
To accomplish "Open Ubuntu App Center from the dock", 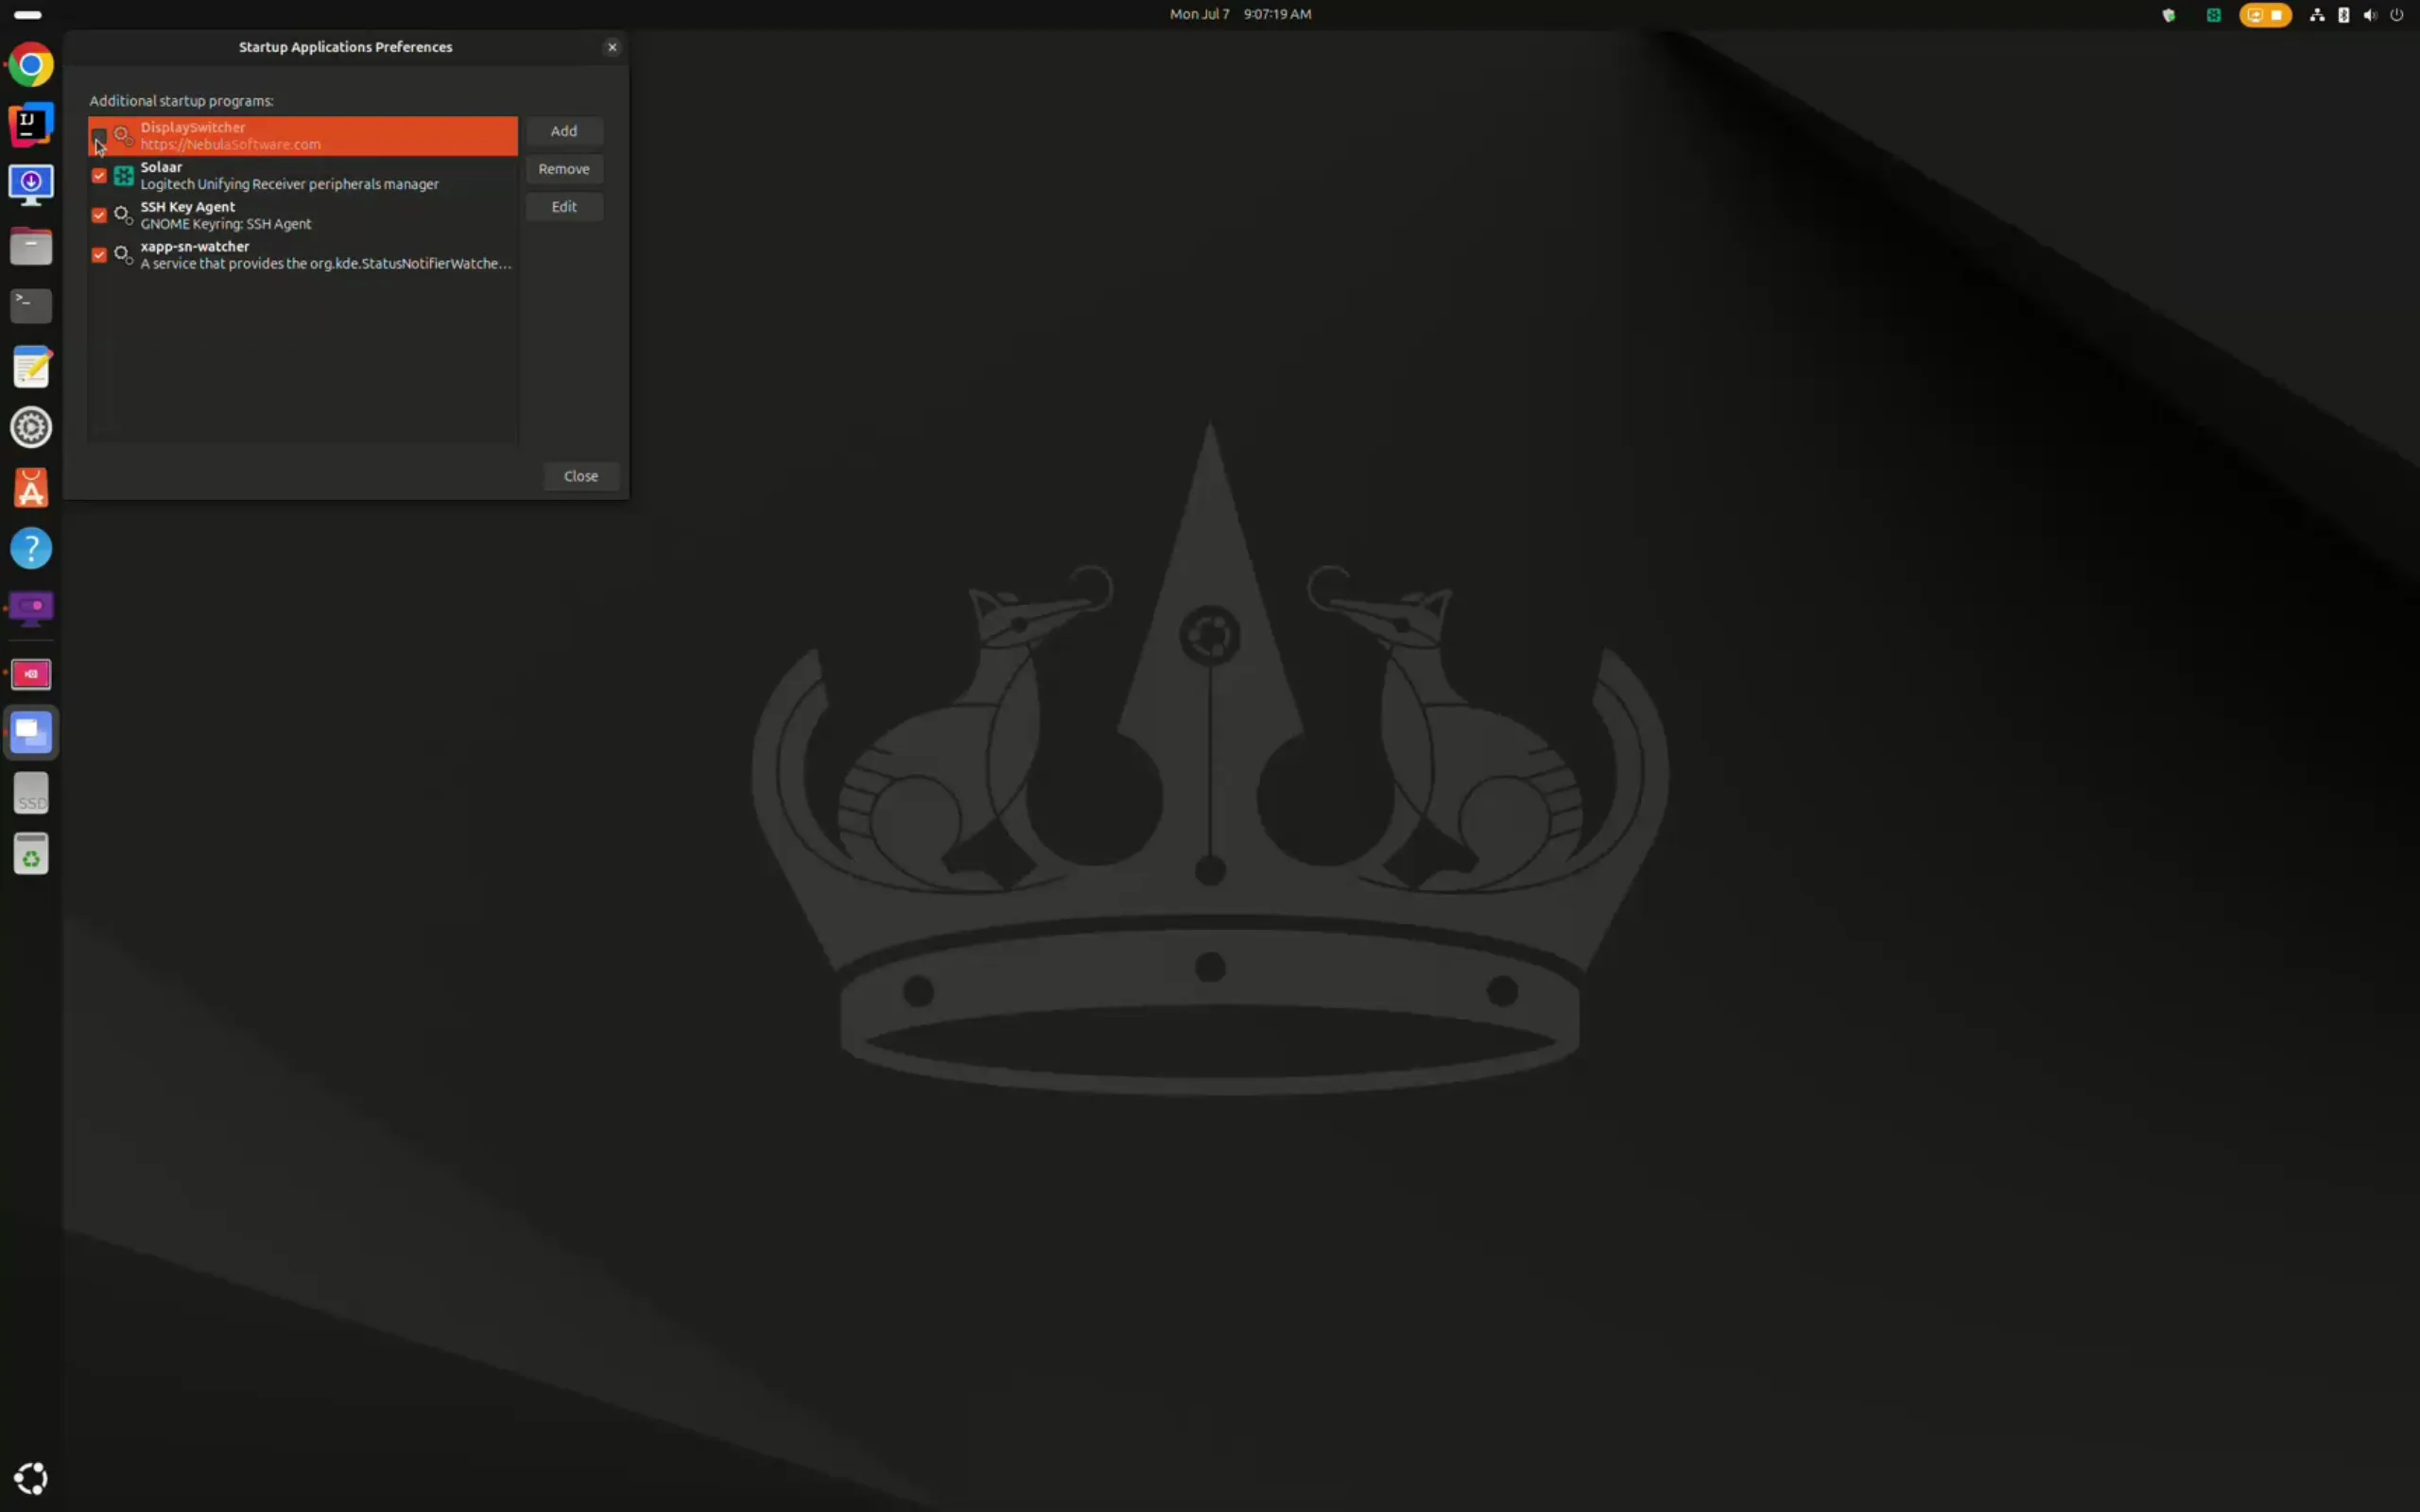I will (31, 489).
